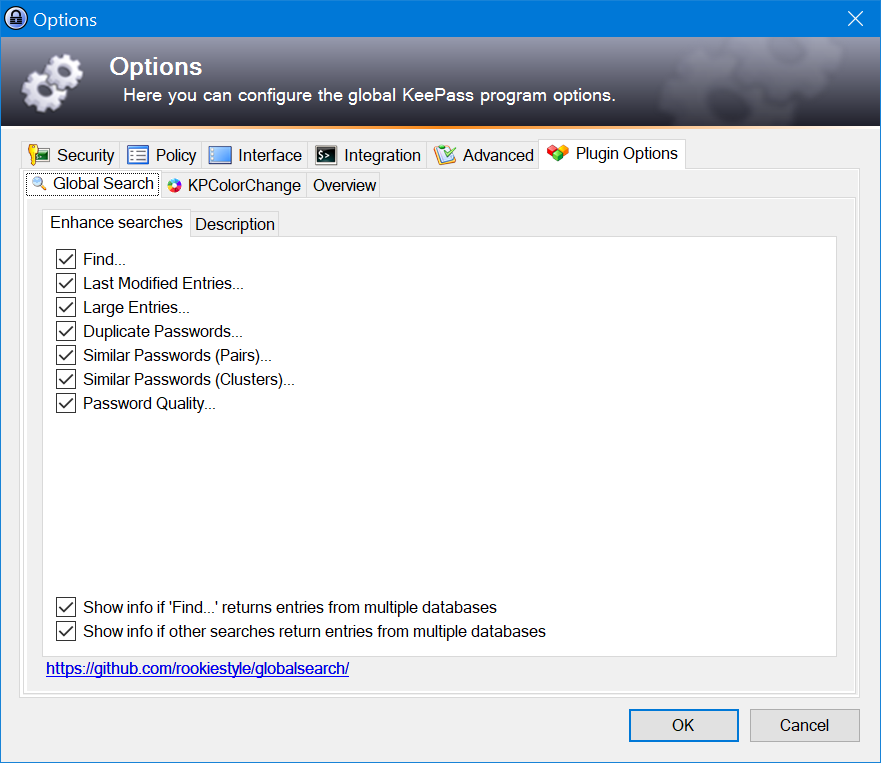Click the Global Search magnifier icon
881x763 pixels.
(x=39, y=183)
